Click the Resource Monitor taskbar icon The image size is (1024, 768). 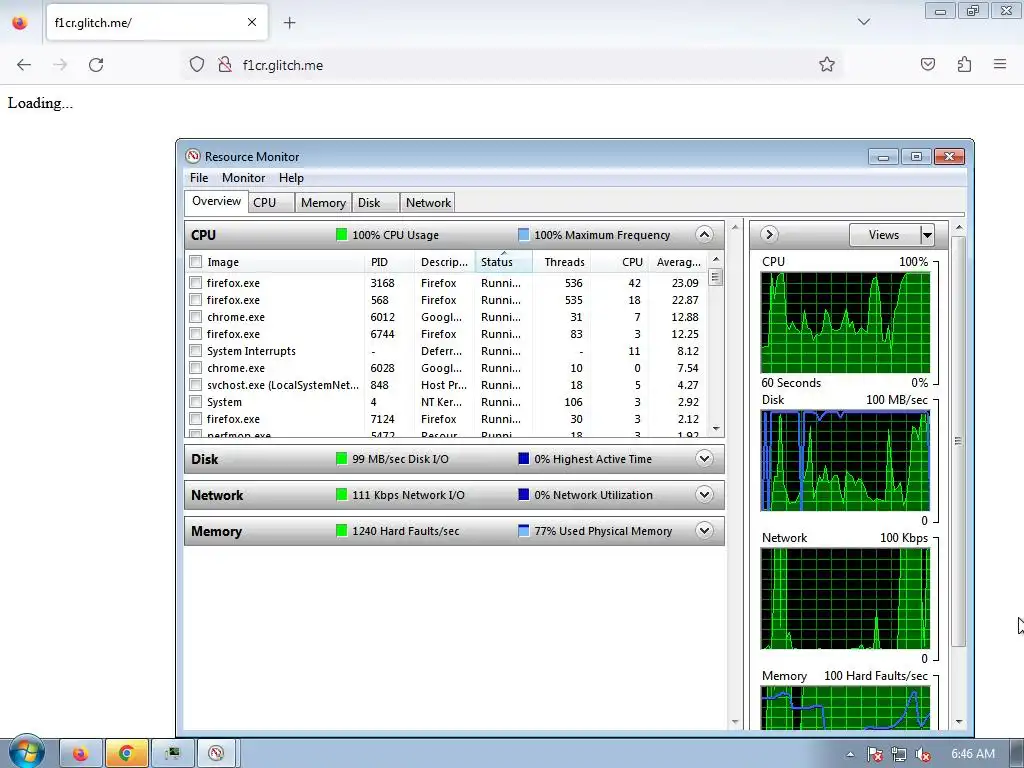pos(216,754)
